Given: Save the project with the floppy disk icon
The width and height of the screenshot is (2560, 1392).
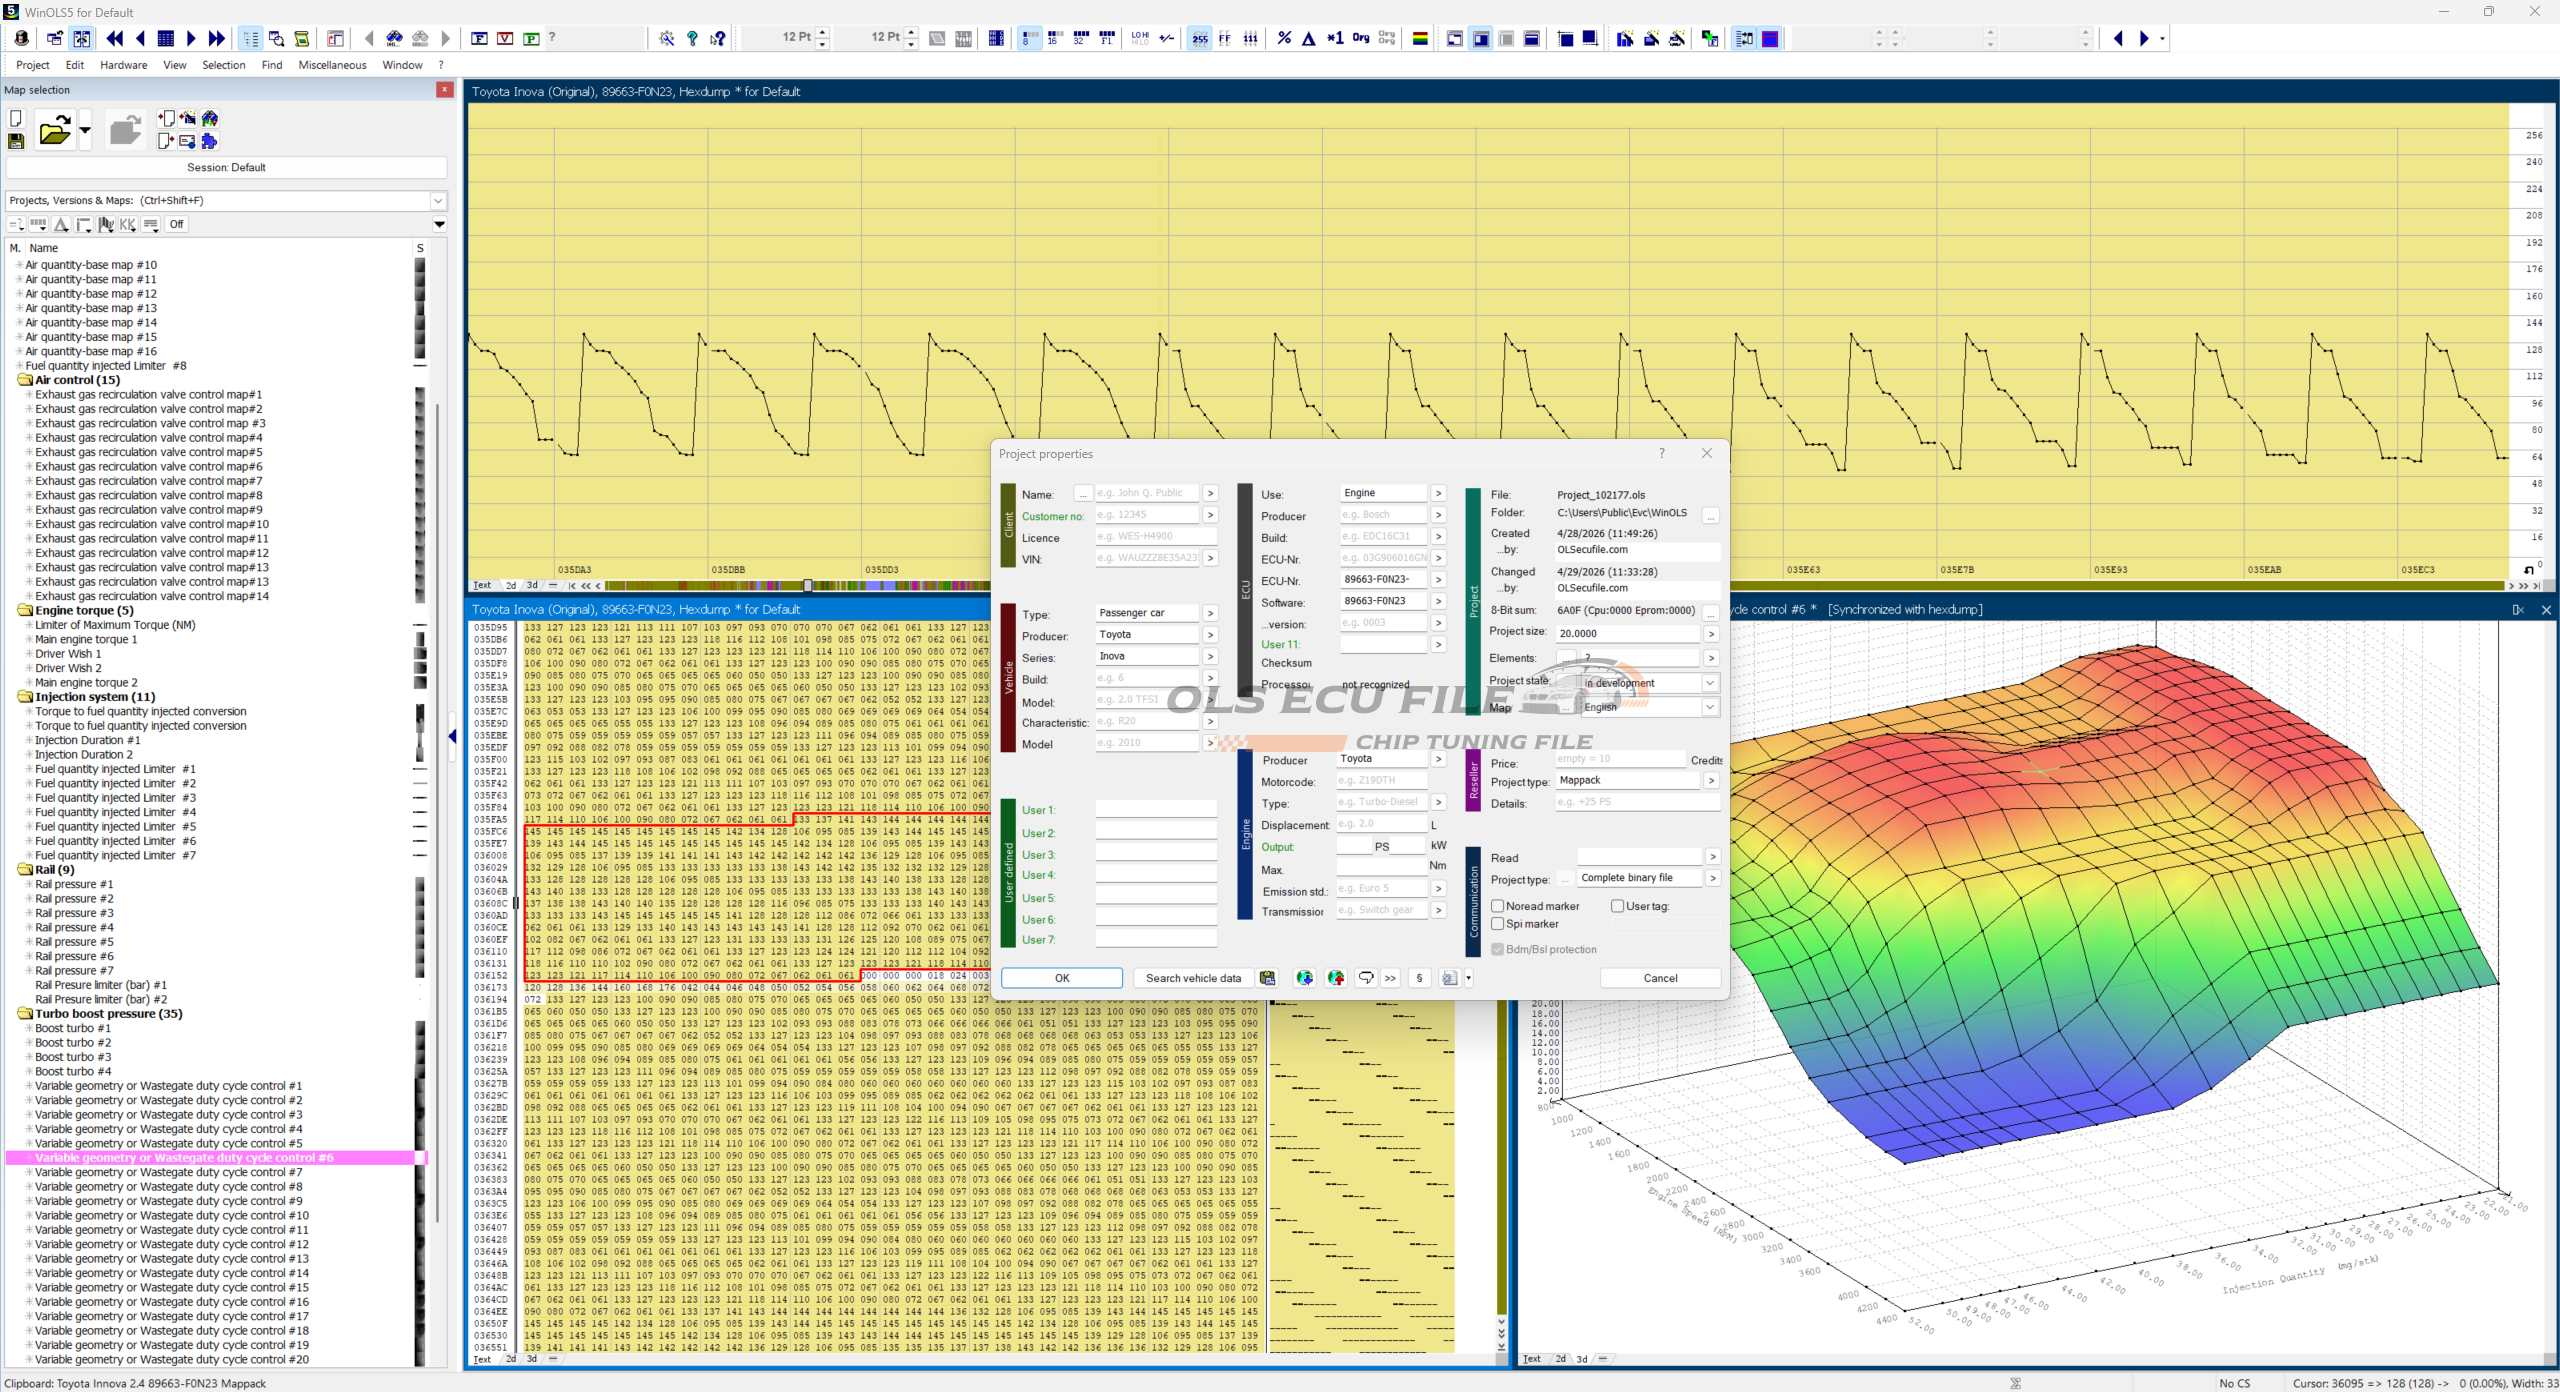Looking at the screenshot, I should [x=16, y=142].
